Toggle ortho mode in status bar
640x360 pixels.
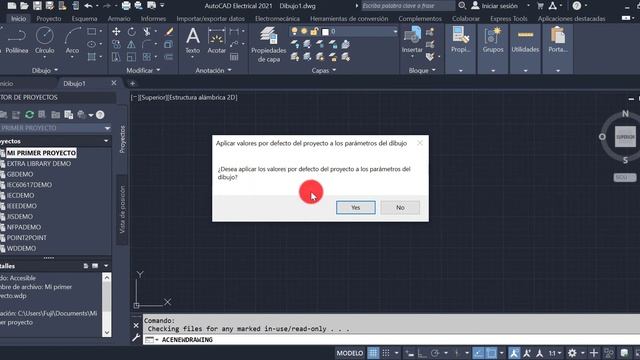[422, 353]
